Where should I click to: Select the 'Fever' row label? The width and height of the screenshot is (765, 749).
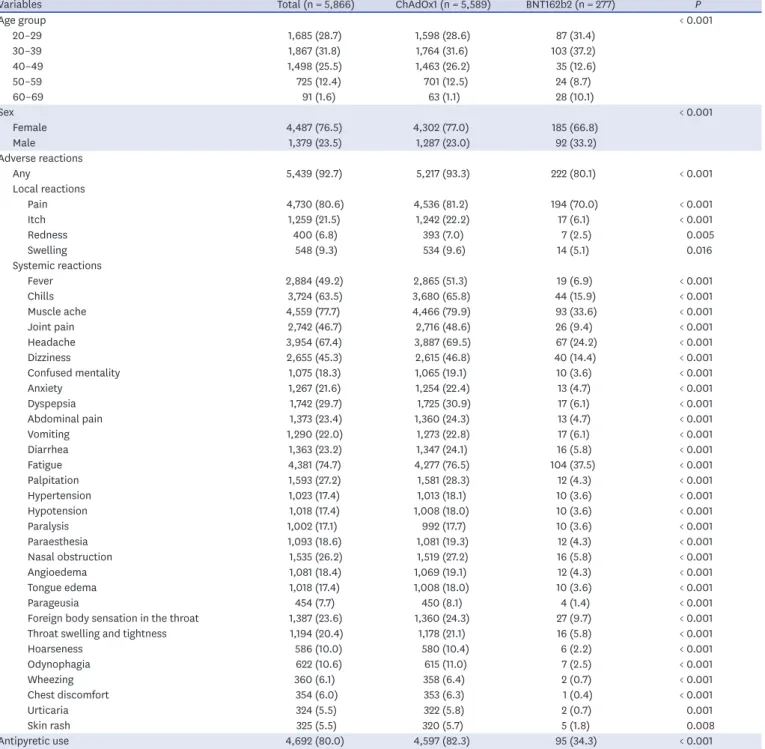pyautogui.click(x=40, y=281)
